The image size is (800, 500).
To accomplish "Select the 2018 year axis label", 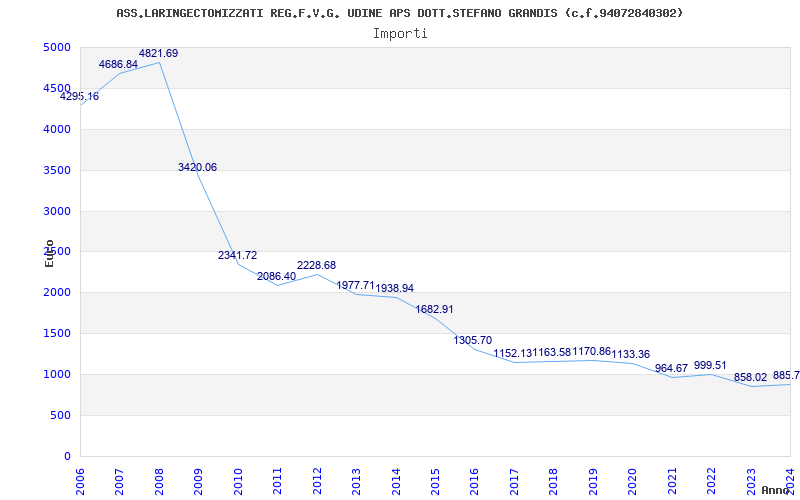I will click(554, 482).
